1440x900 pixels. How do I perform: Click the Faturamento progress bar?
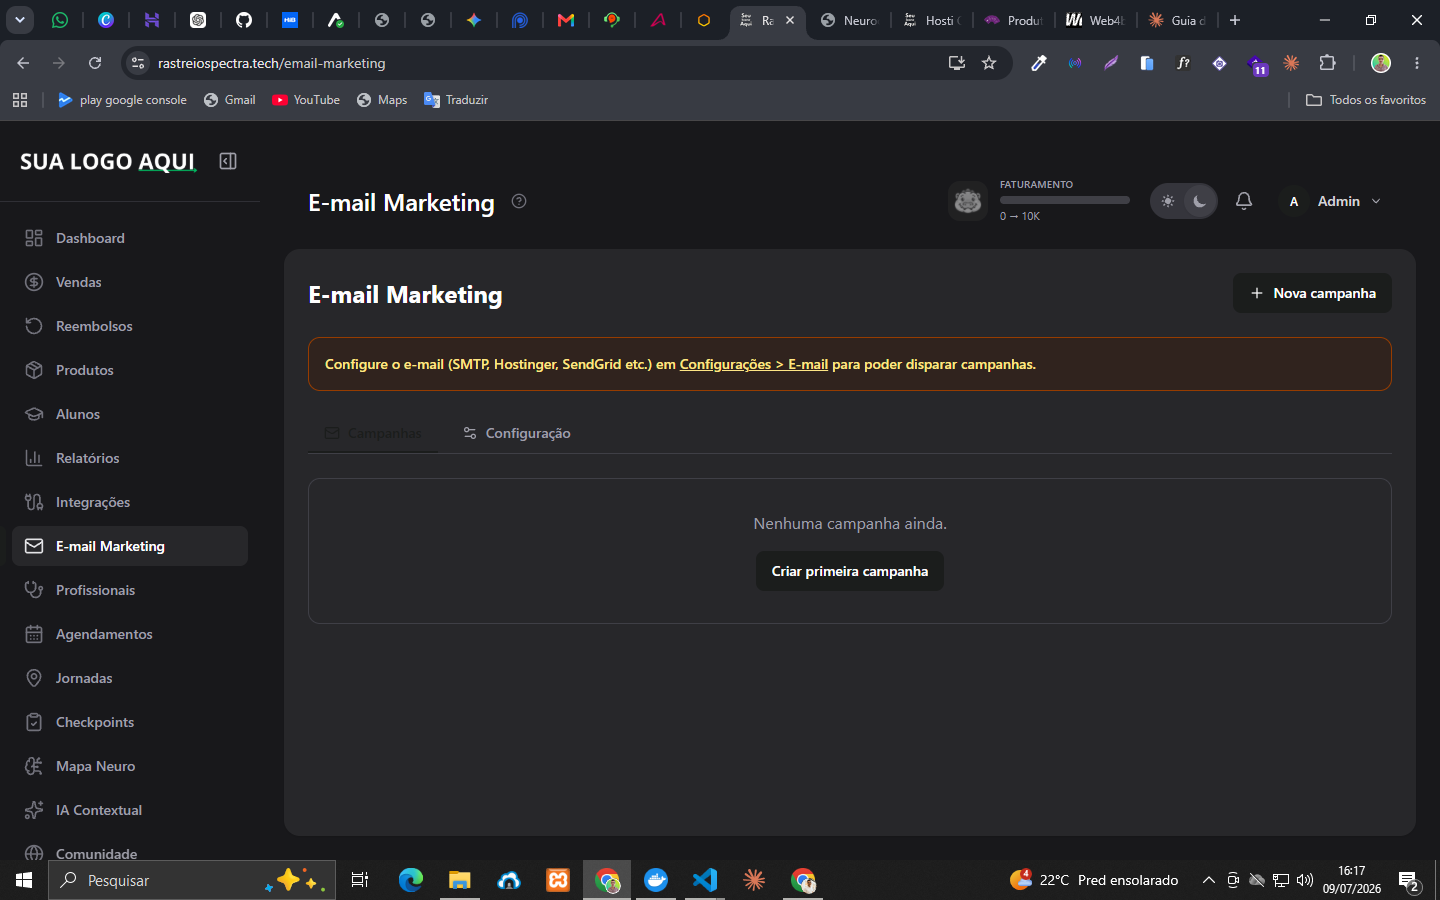pos(1065,200)
